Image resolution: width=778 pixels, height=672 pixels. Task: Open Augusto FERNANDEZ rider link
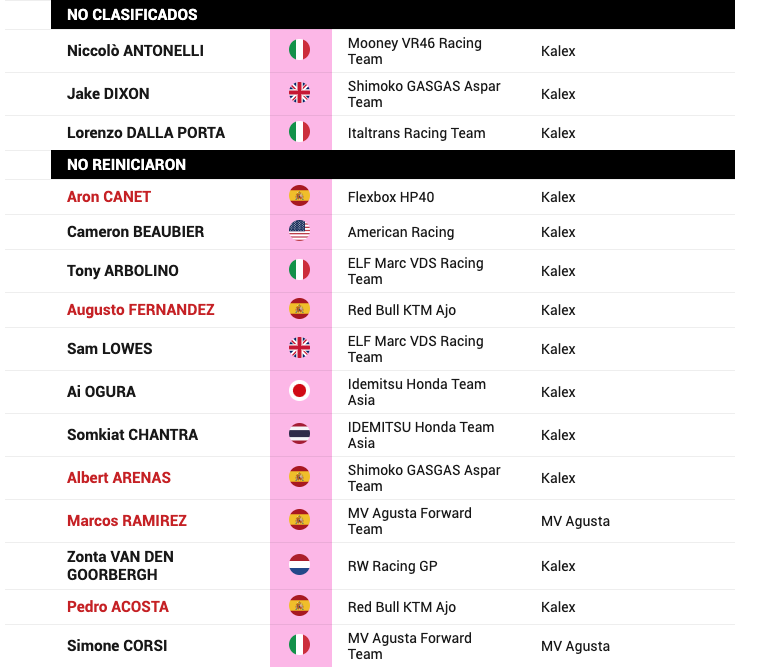tap(140, 310)
